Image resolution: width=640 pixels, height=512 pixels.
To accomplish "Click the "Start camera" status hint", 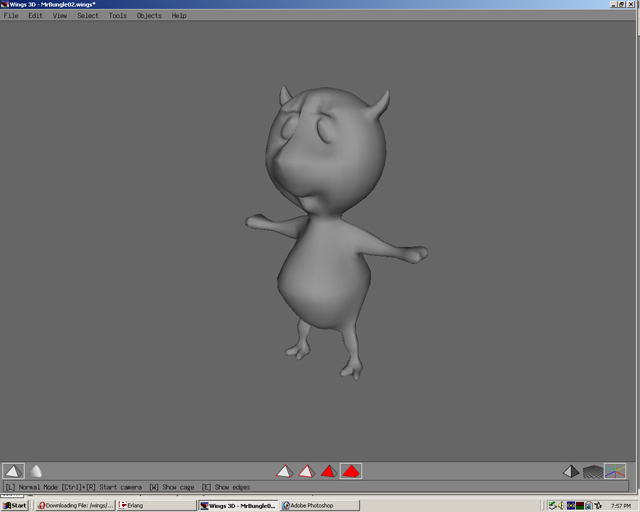I will pyautogui.click(x=120, y=487).
